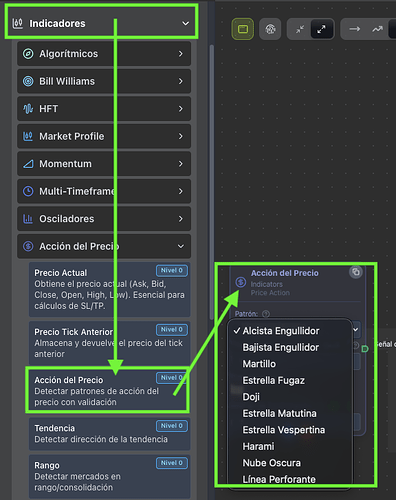
Task: Click the Bill Williams target icon
Action: [28, 81]
